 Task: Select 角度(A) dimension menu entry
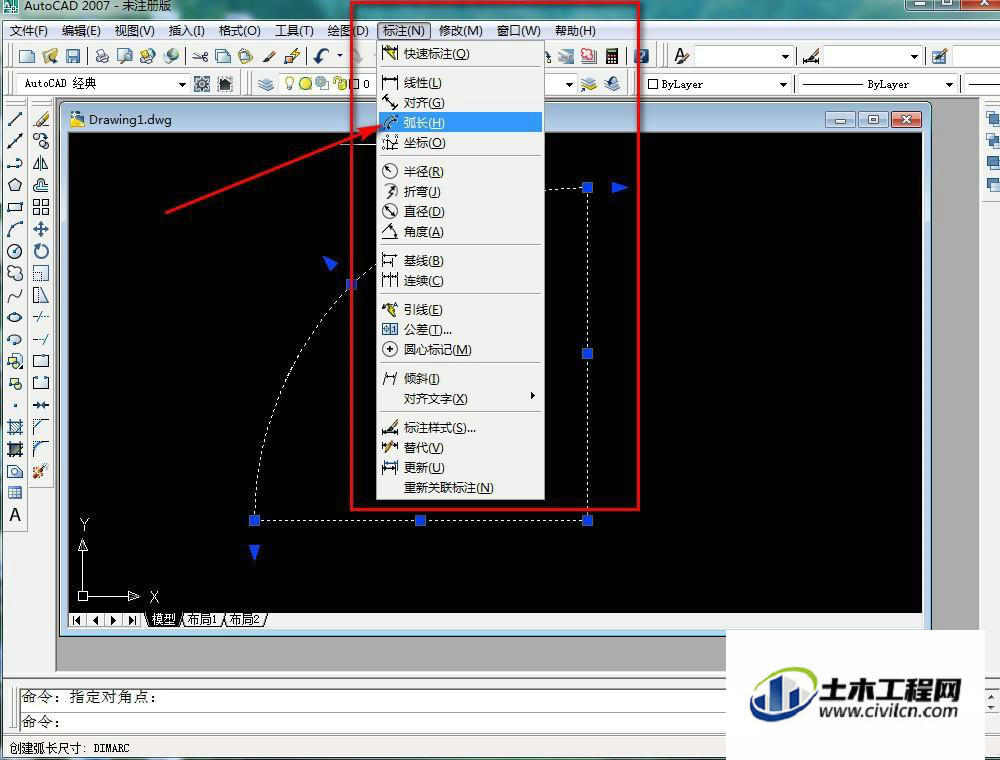tap(460, 231)
